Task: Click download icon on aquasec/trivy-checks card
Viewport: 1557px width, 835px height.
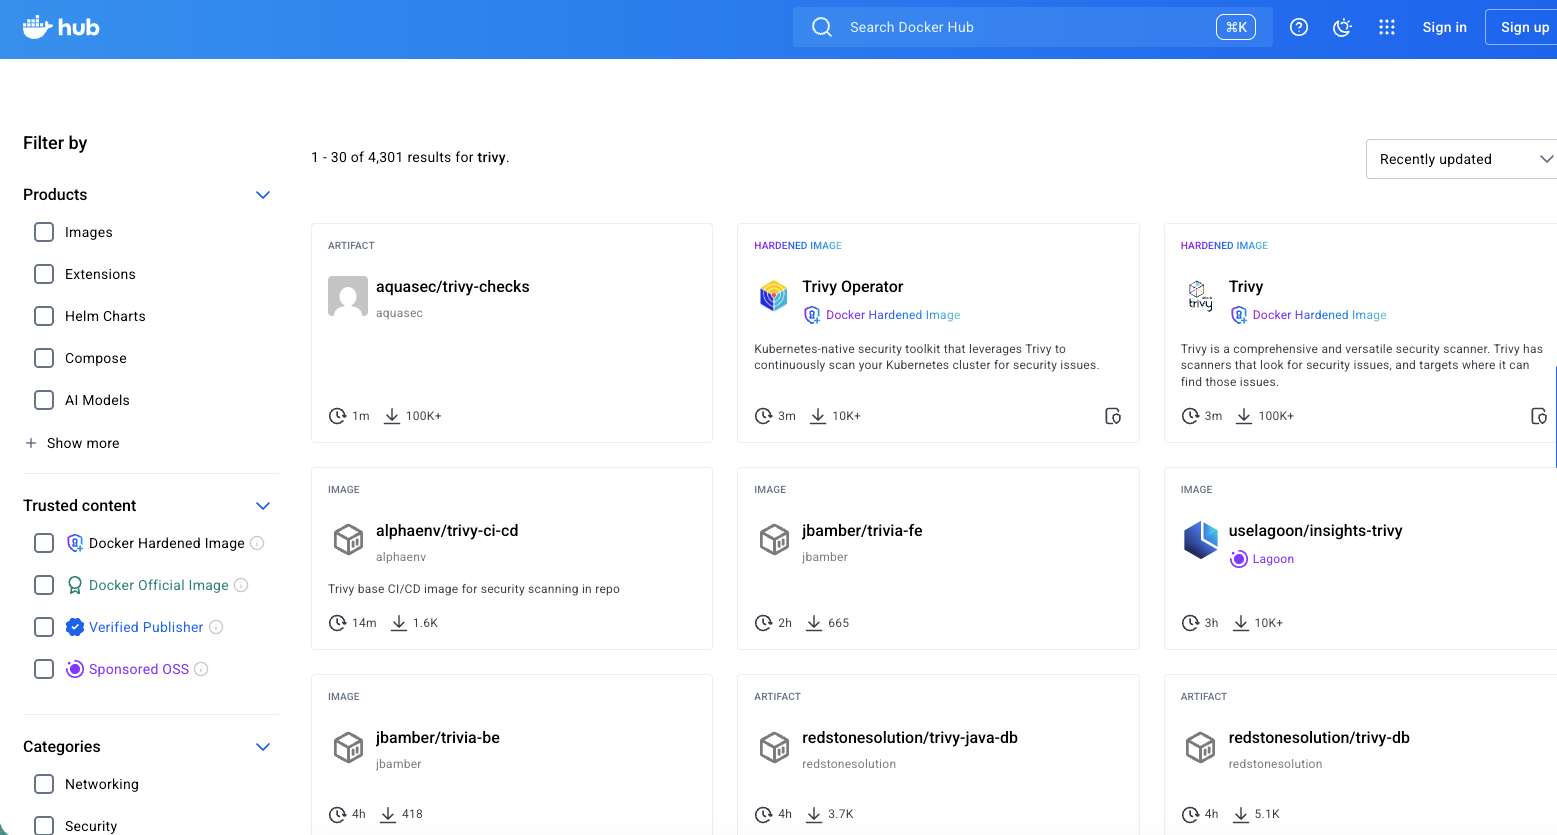Action: (392, 416)
